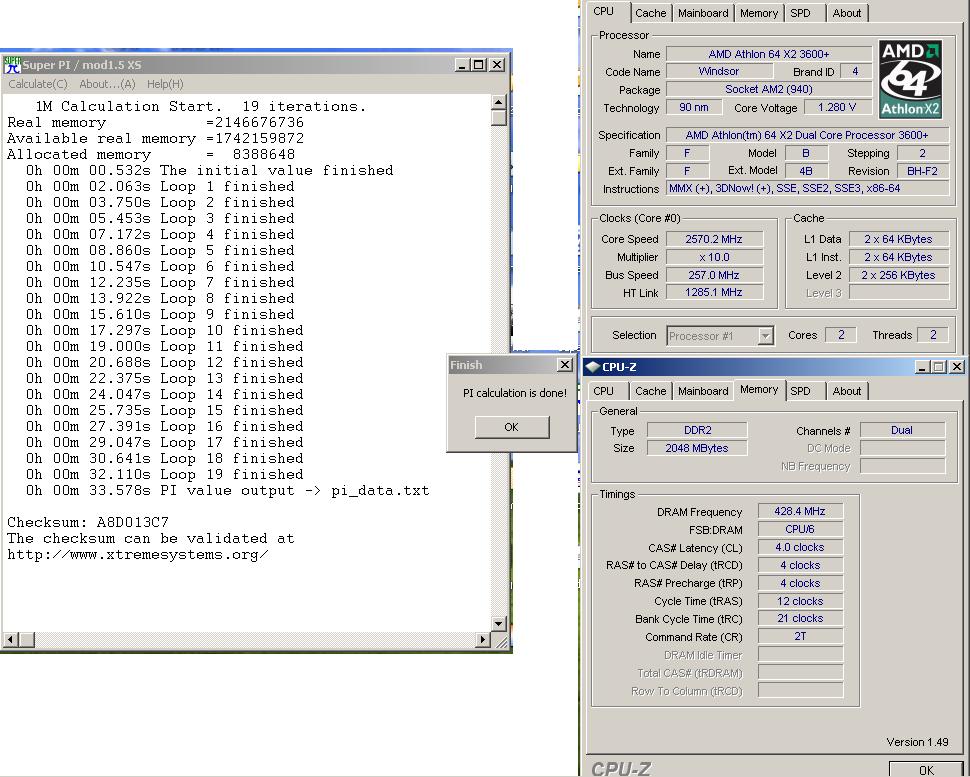Open the About...(A) menu
Screen dimensions: 970x777
tap(107, 84)
